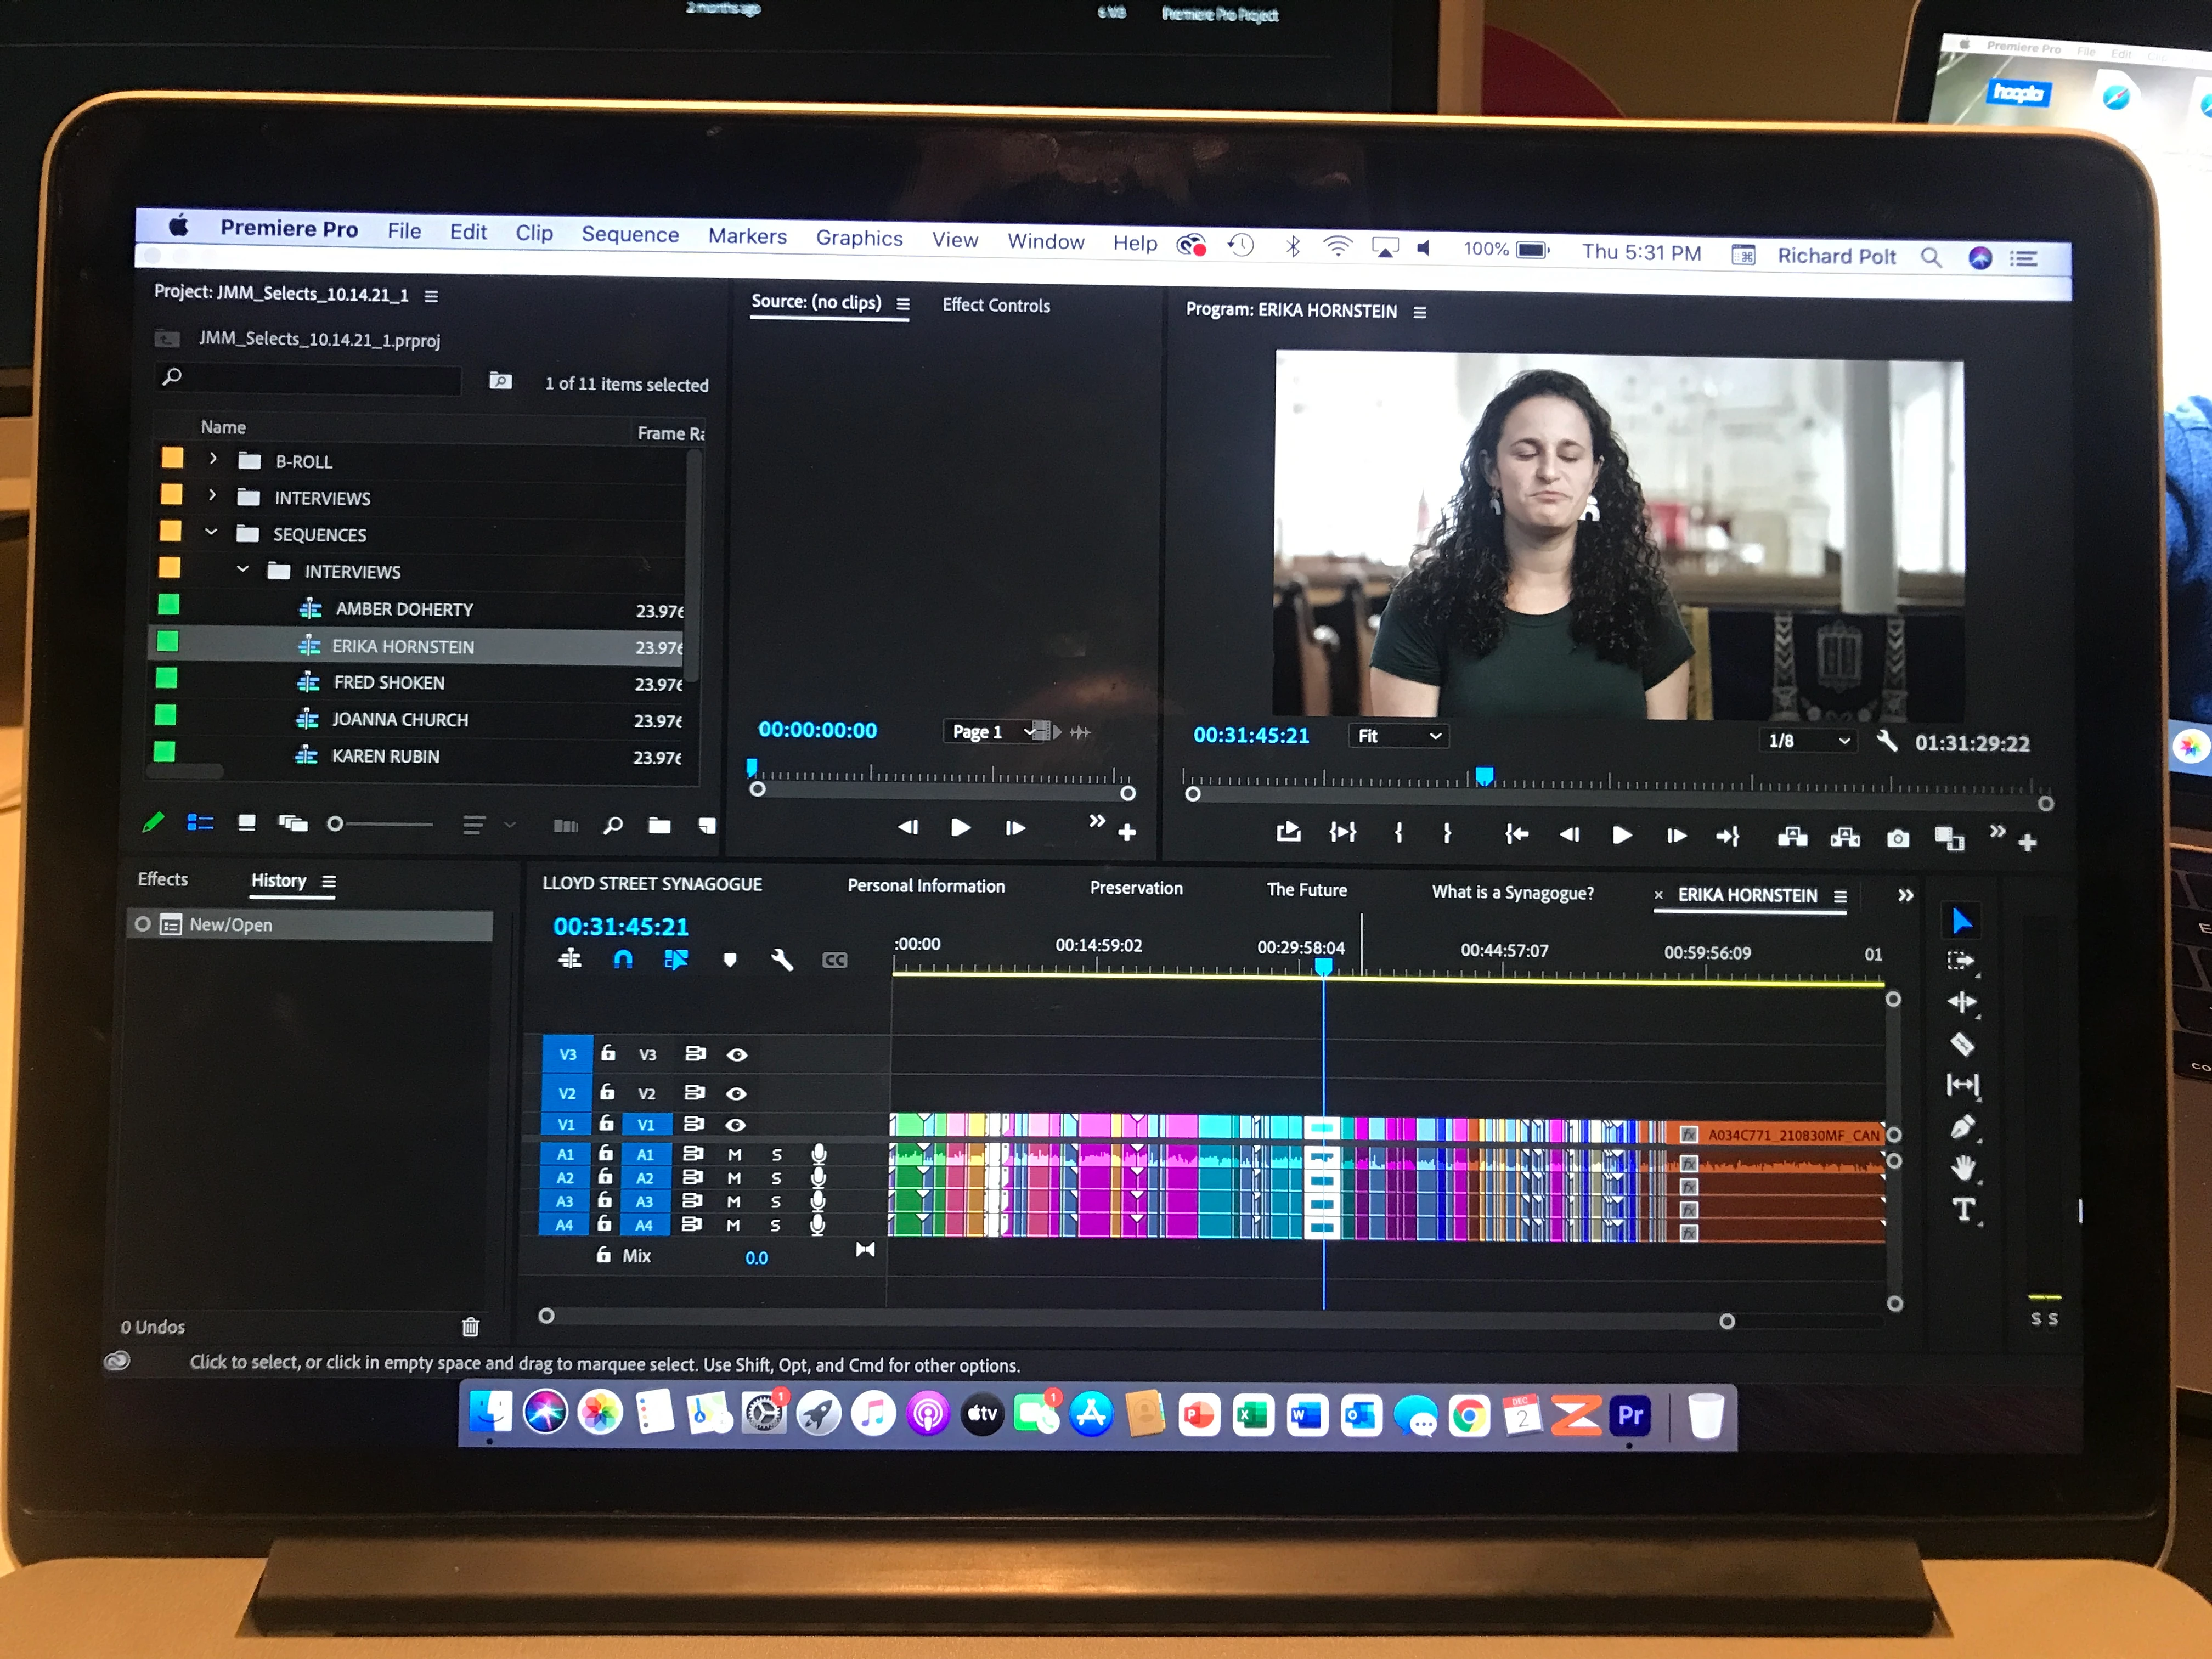
Task: Toggle lock on track V3
Action: [608, 1053]
